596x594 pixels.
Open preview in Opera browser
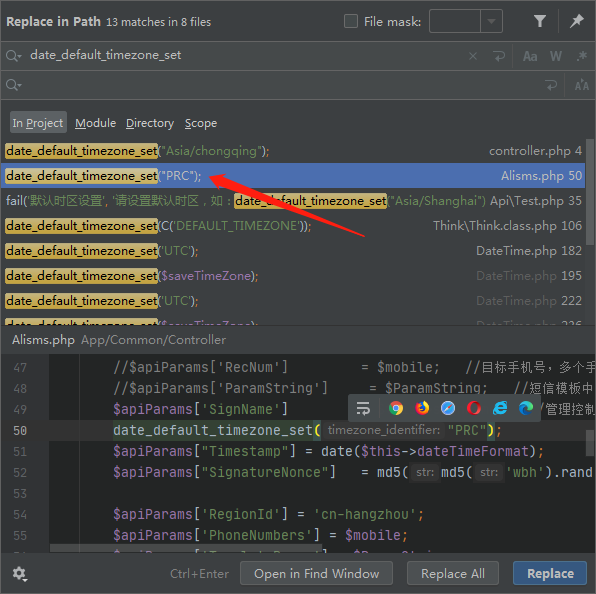(474, 408)
